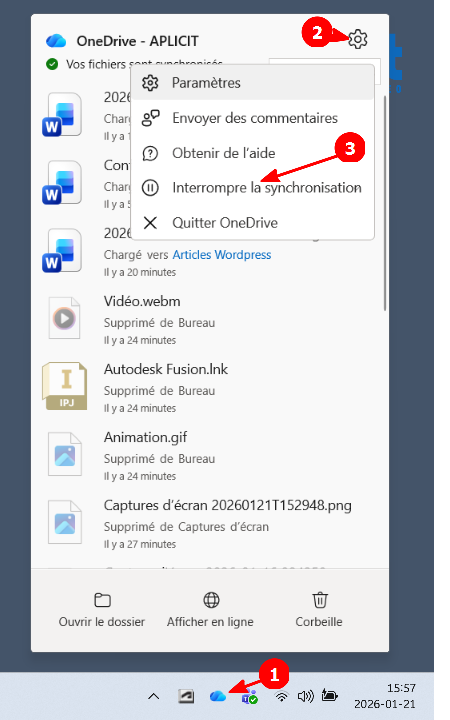Click the Paramètres gear icon in menu

150,83
